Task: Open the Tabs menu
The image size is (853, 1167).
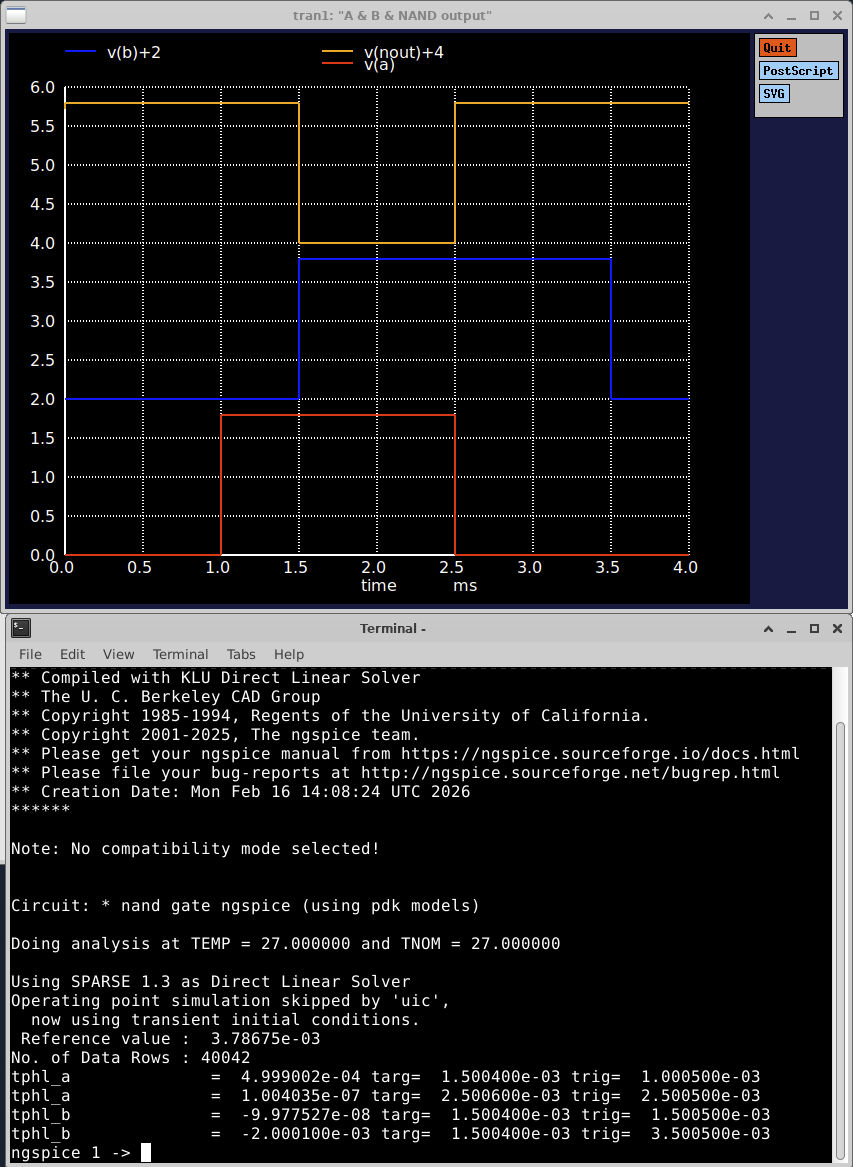Action: 240,654
